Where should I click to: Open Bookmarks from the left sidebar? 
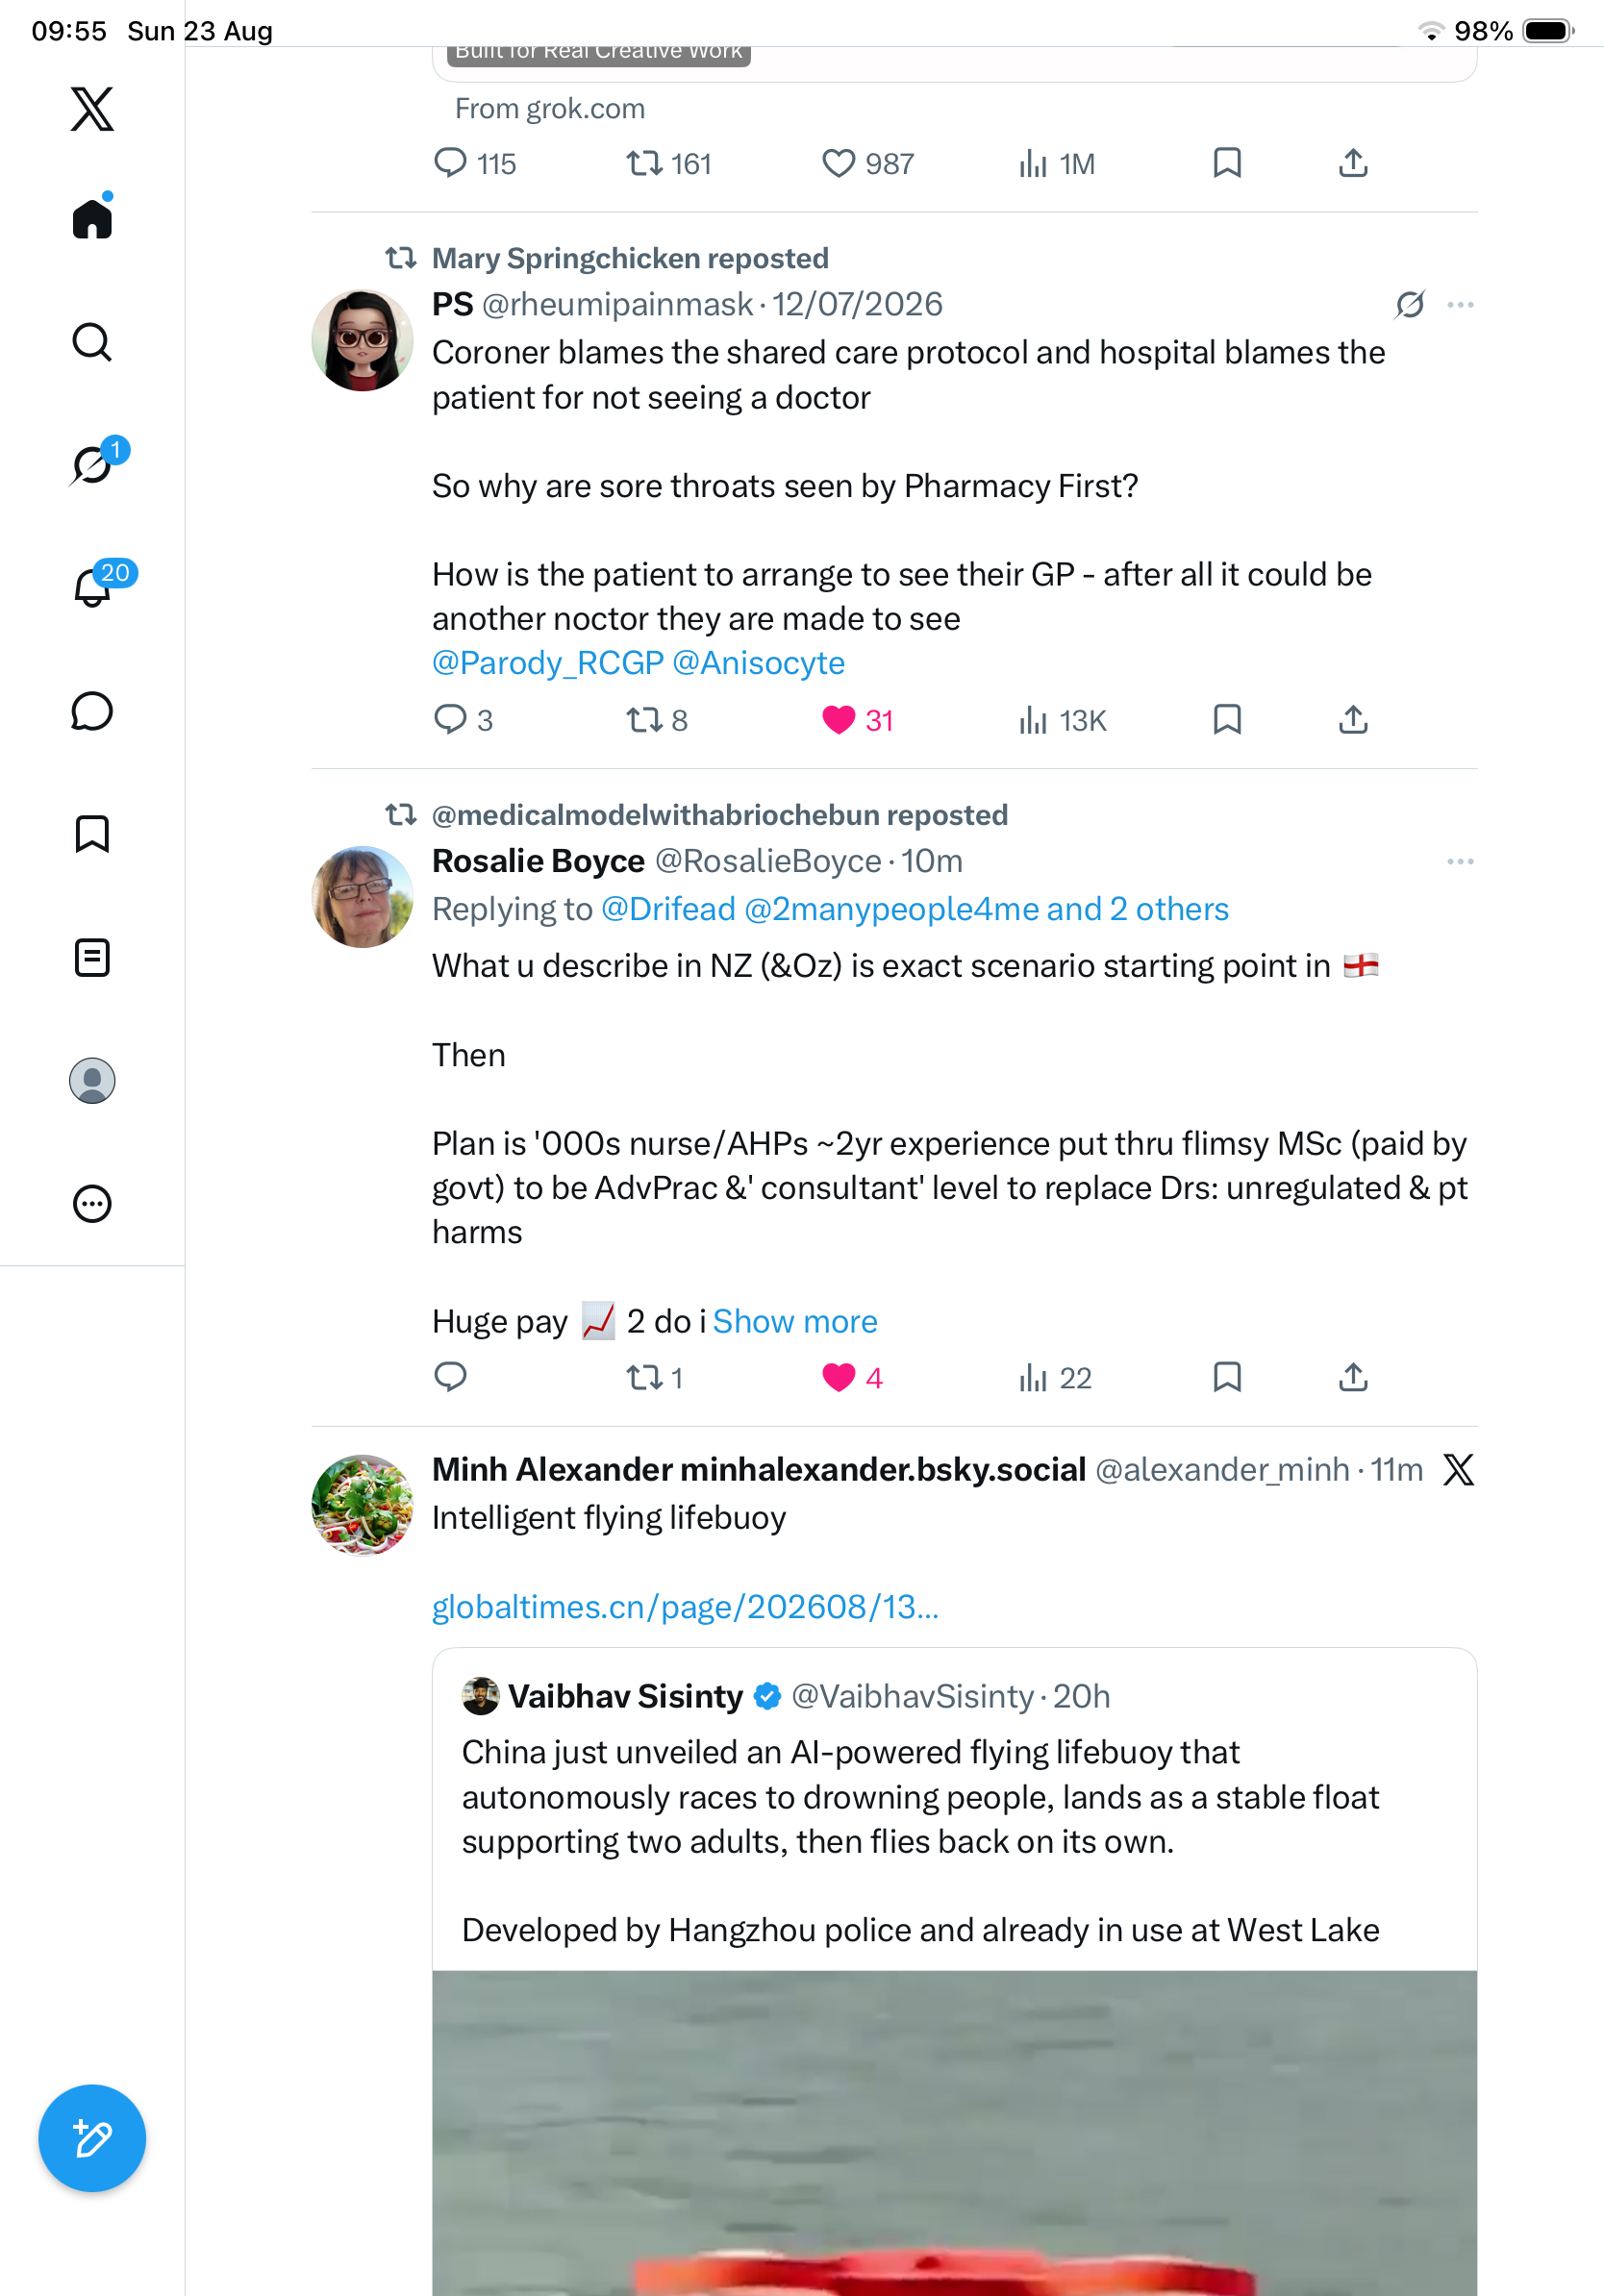92,833
